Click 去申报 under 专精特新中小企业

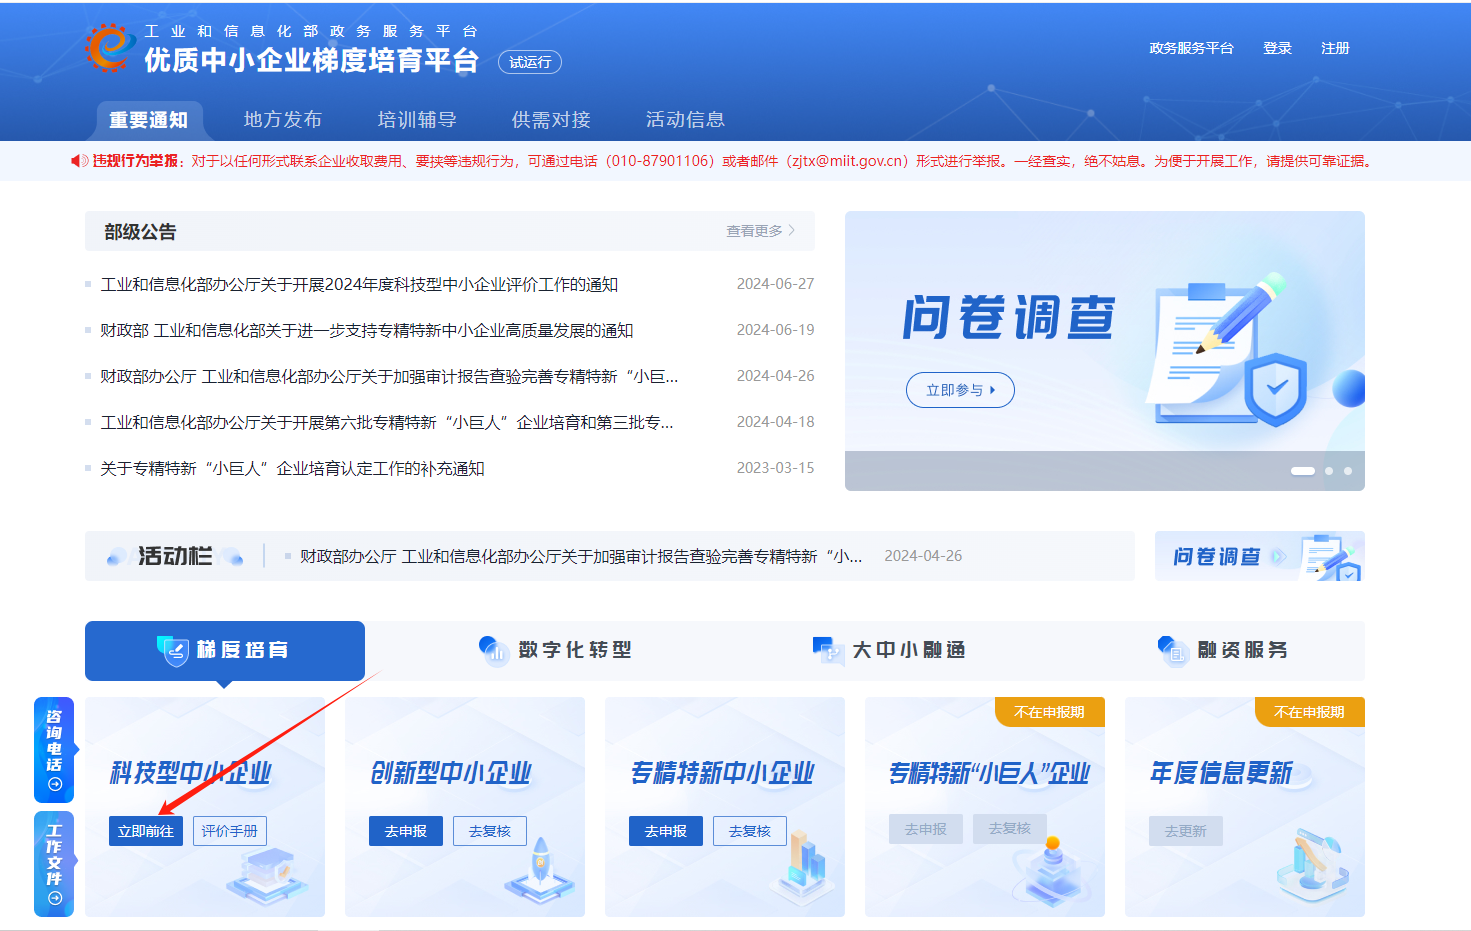(x=666, y=830)
